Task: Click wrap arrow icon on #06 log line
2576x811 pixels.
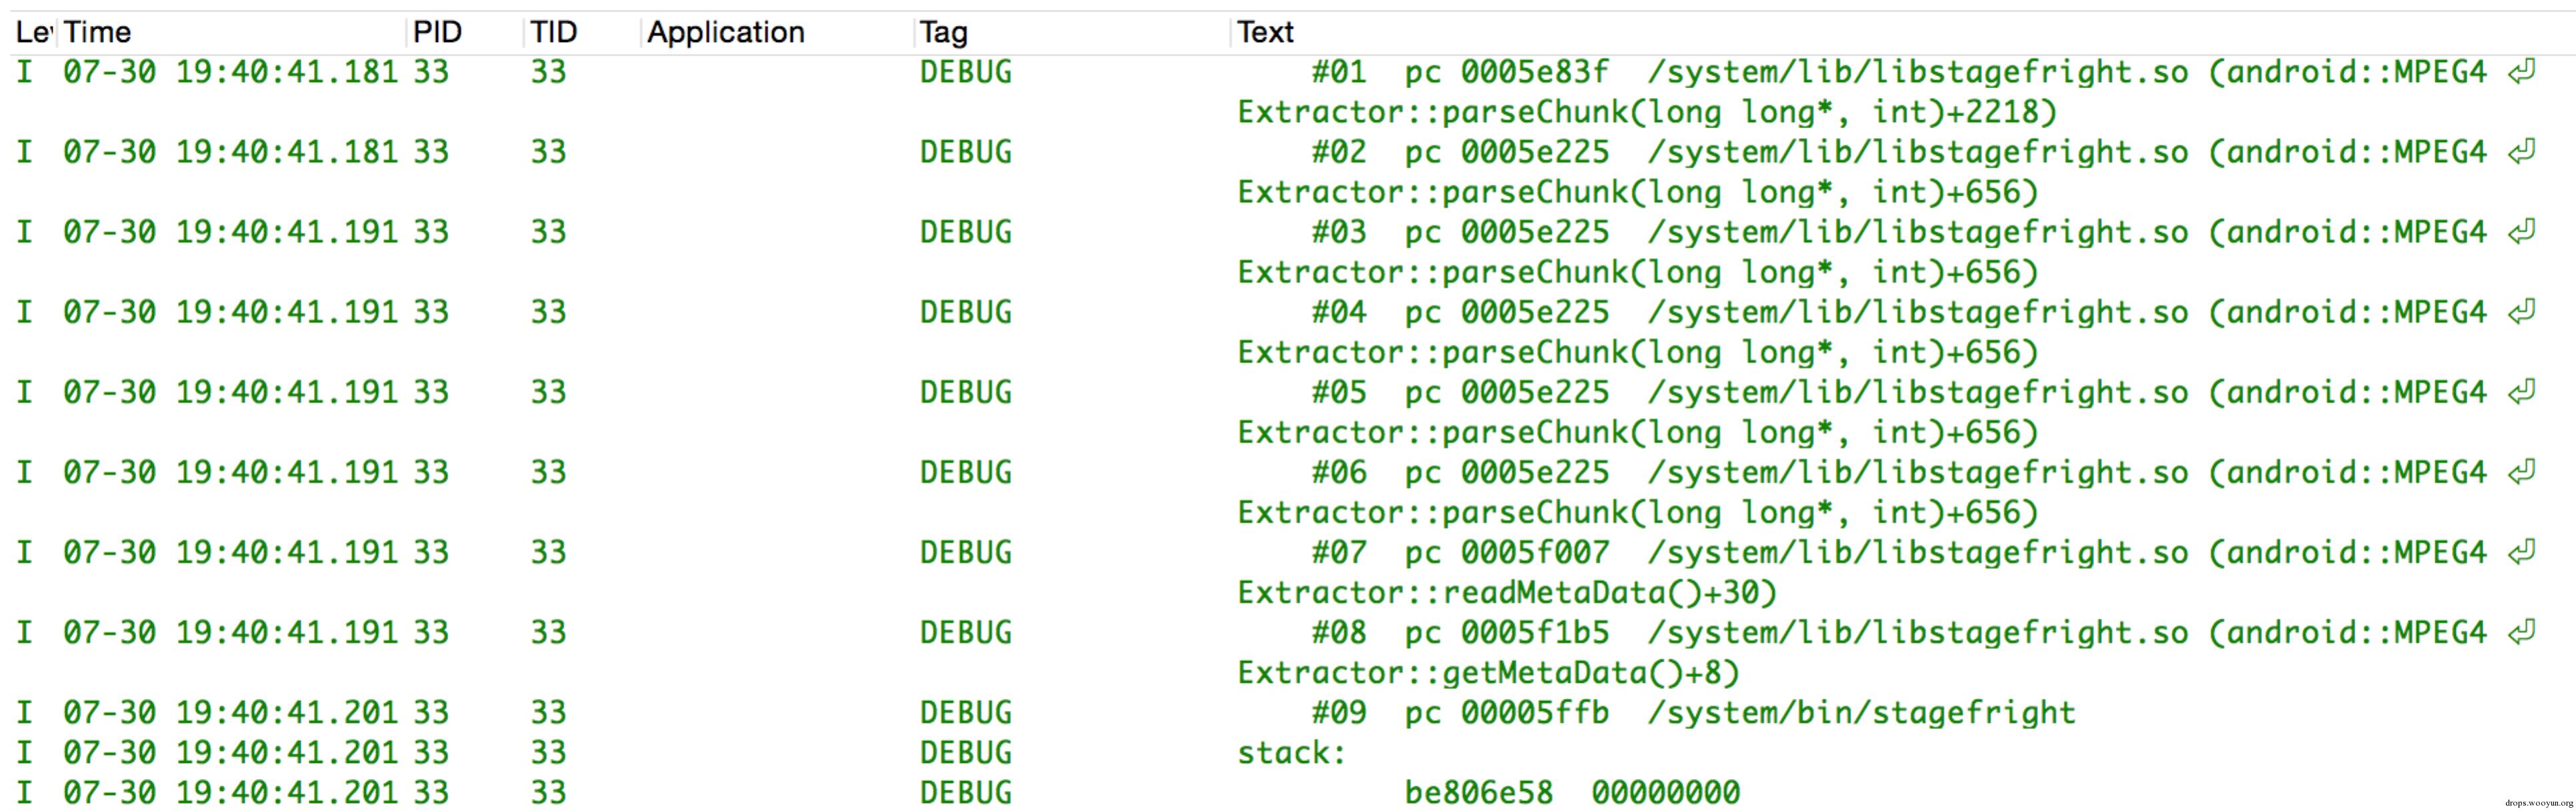Action: tap(2521, 471)
